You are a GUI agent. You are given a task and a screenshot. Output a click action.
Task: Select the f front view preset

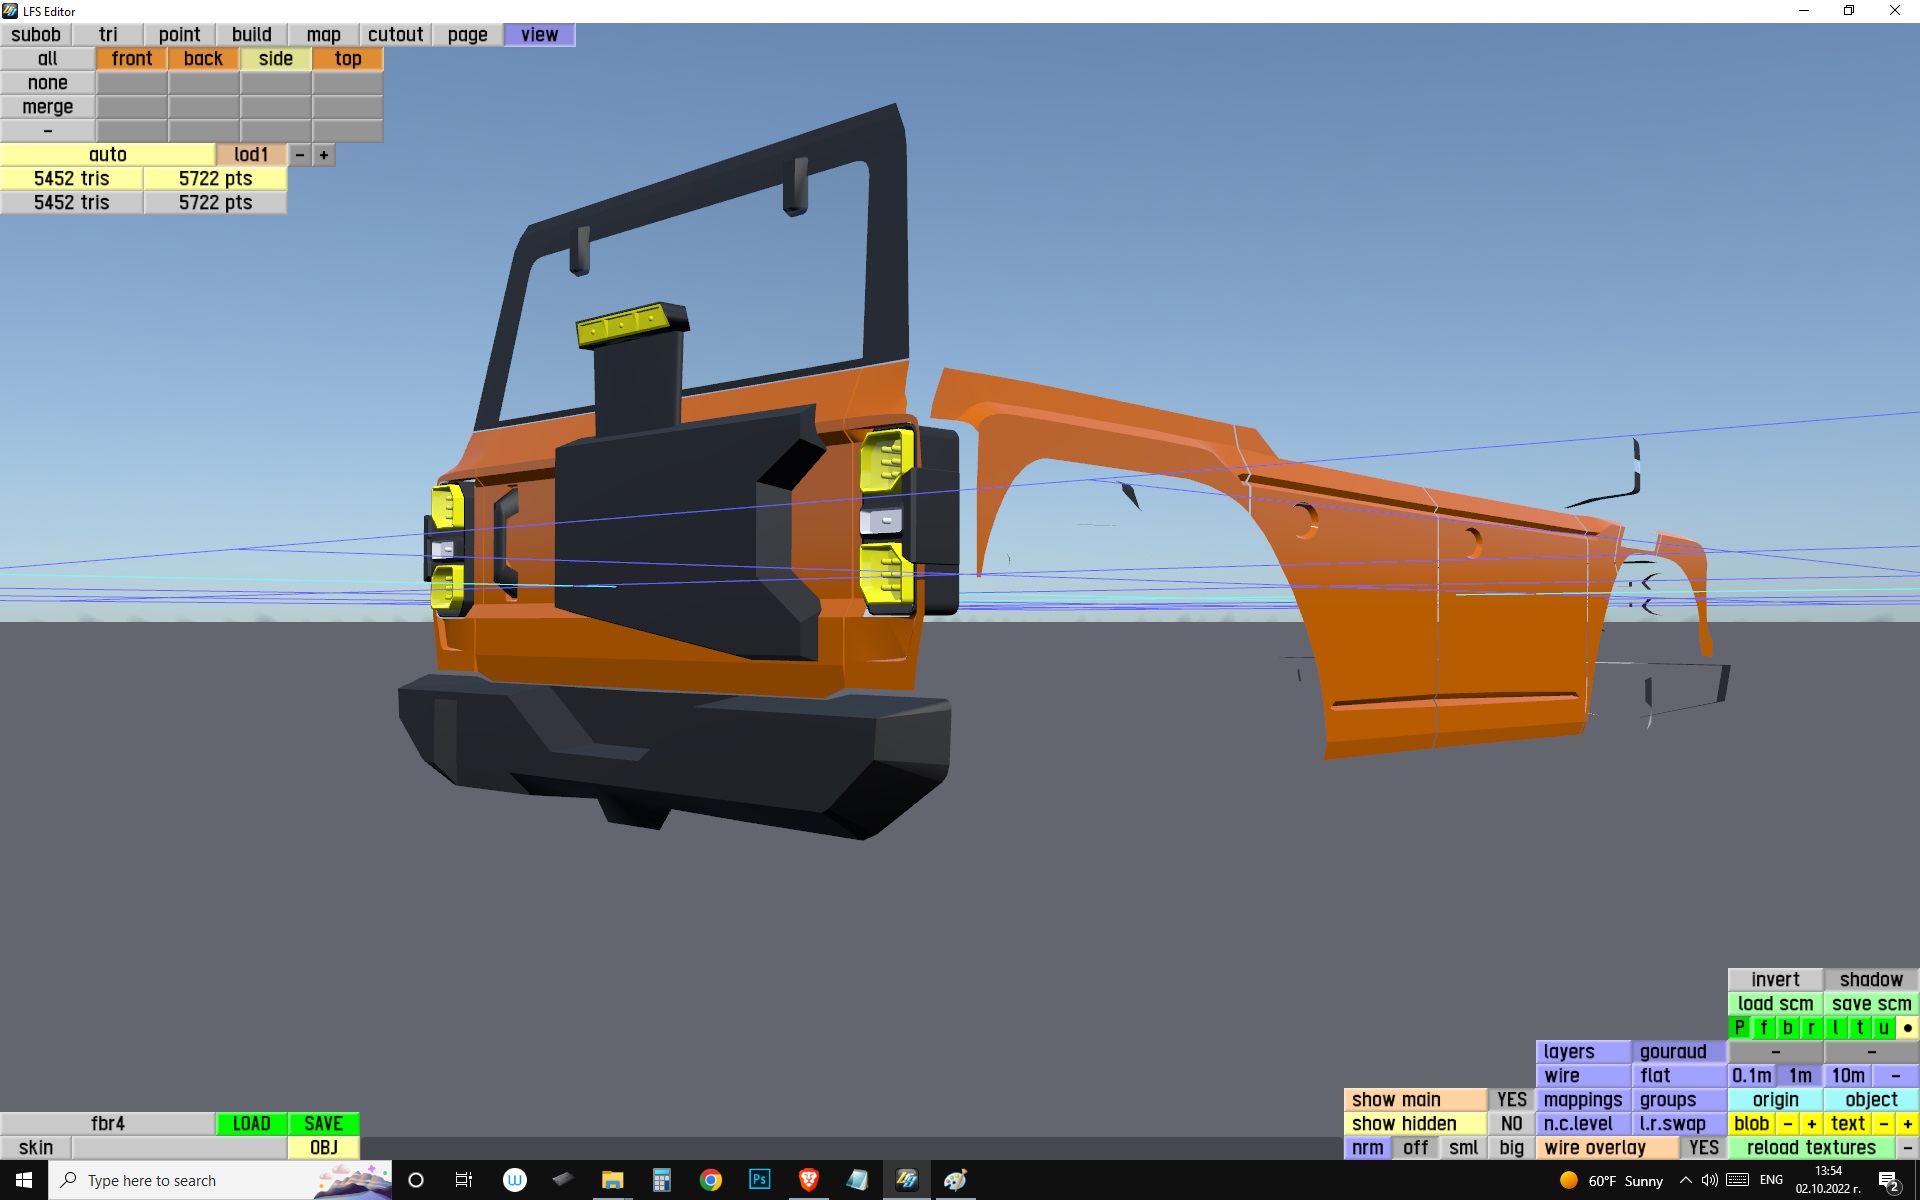tap(1763, 1028)
